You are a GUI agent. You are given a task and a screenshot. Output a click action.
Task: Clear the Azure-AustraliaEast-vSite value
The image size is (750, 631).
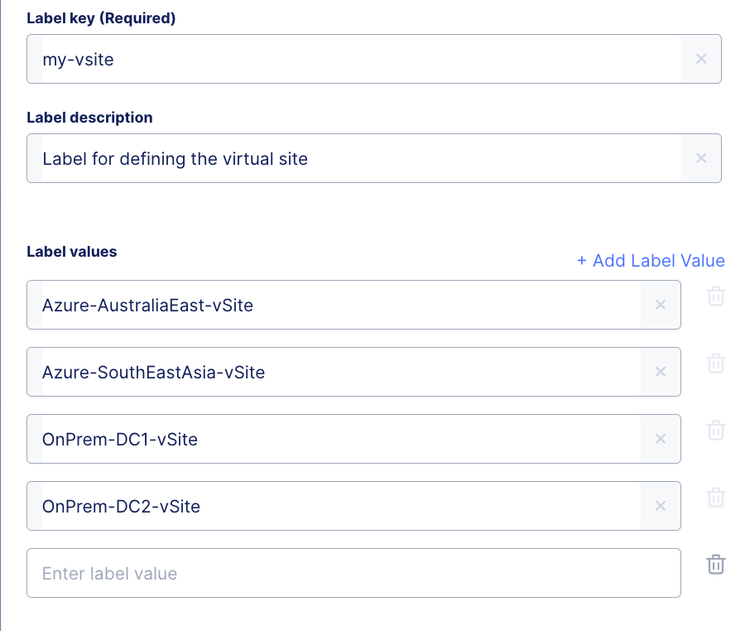(660, 305)
